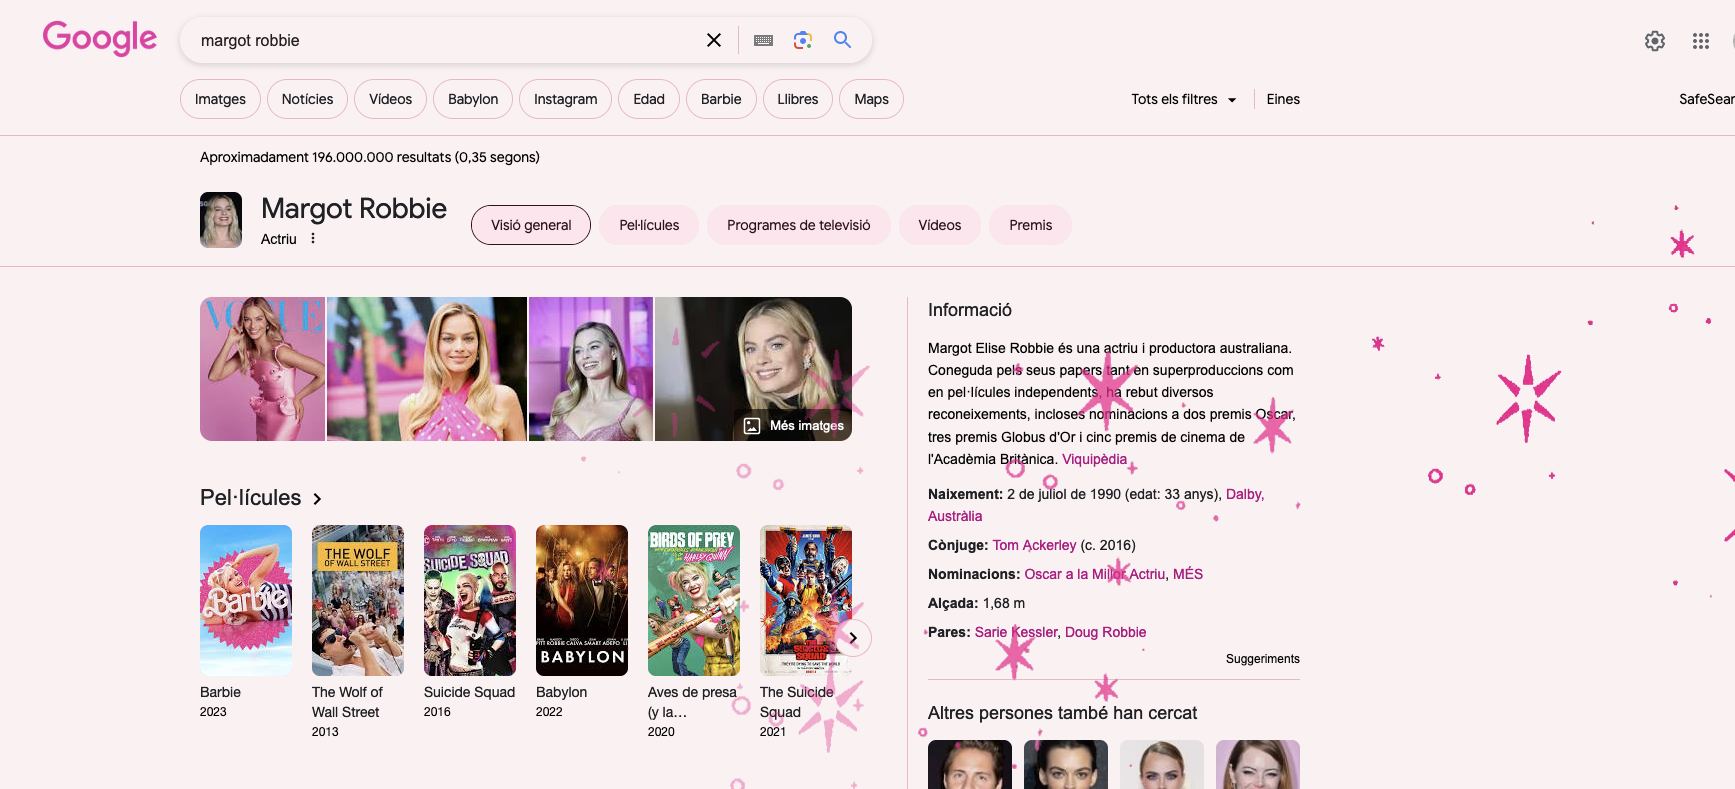Click the Suggeriments feedback link

click(x=1263, y=659)
